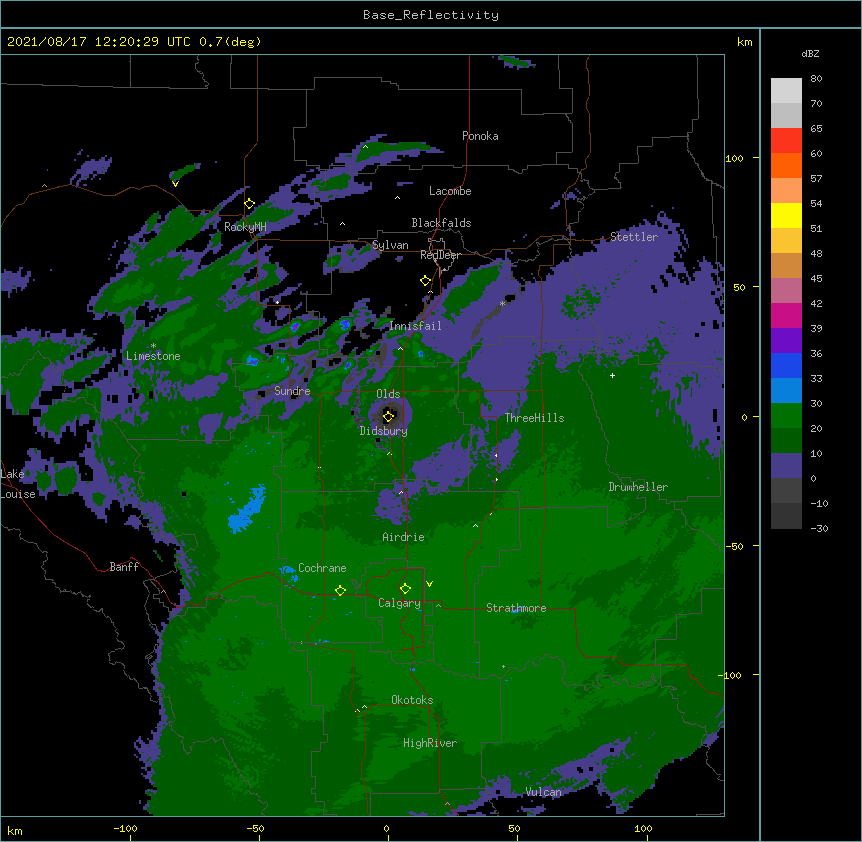The width and height of the screenshot is (862, 842).
Task: Click the Lake Louise label
Action: point(18,484)
